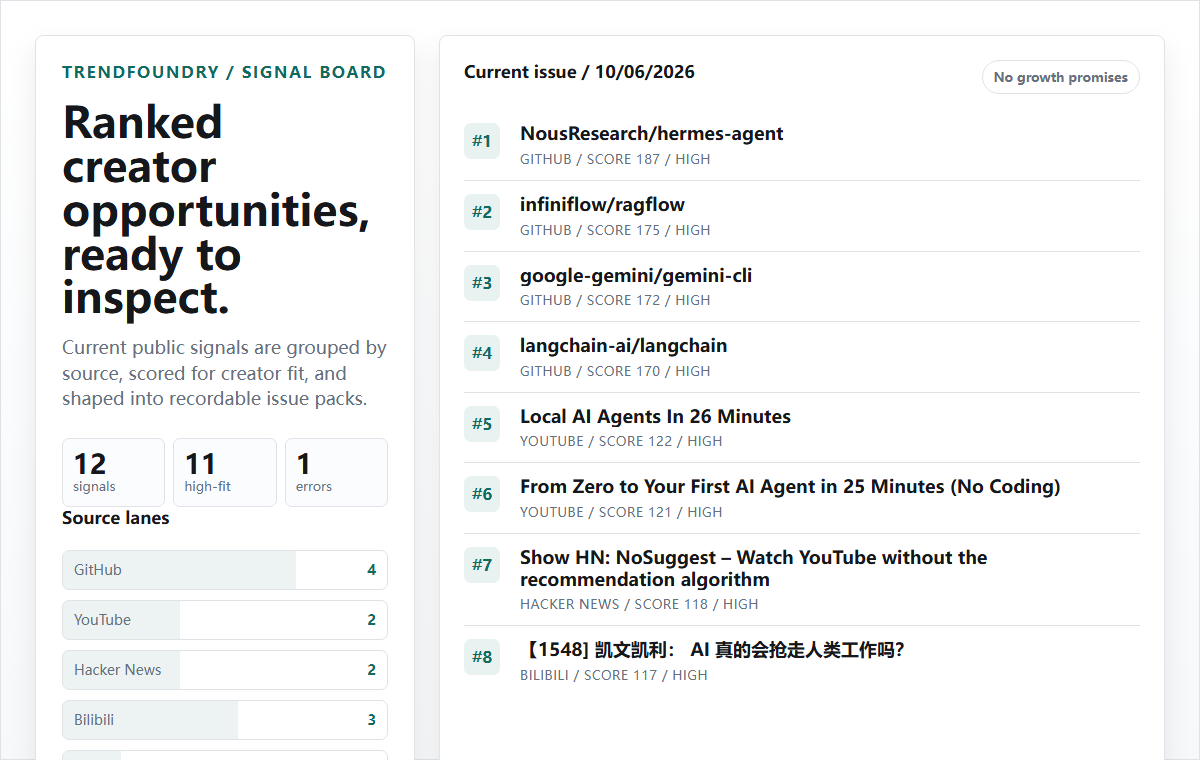
Task: Select the Hacker News source lane bar
Action: coord(225,670)
